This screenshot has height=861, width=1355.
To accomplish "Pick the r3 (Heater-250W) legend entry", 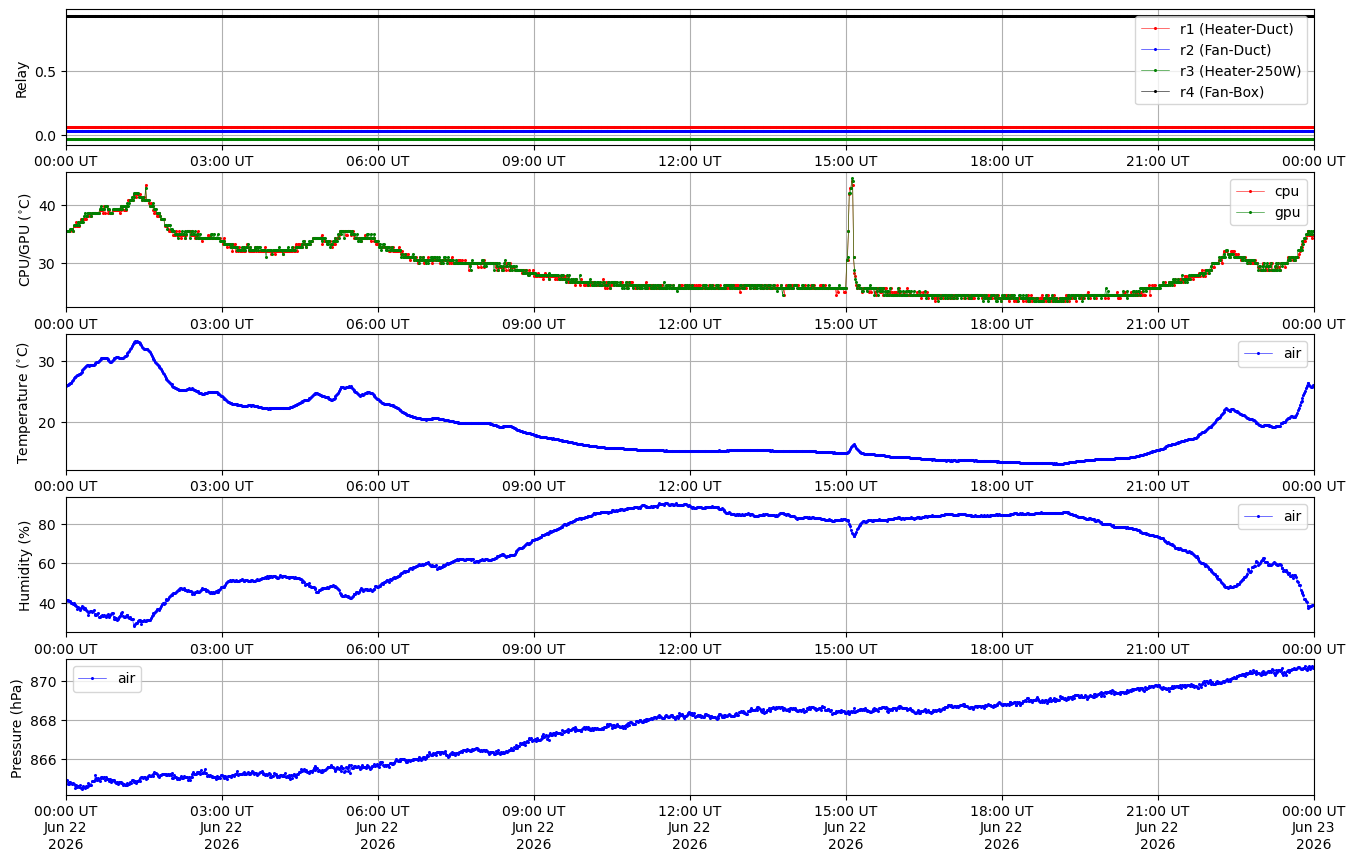I will coord(1222,71).
